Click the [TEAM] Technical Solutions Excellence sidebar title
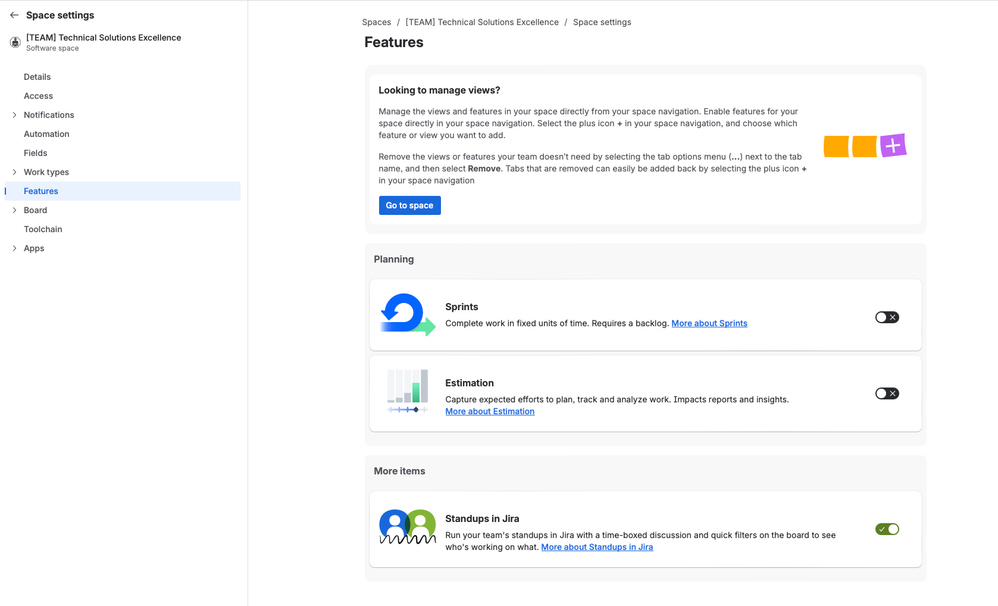The width and height of the screenshot is (998, 606). click(x=104, y=38)
